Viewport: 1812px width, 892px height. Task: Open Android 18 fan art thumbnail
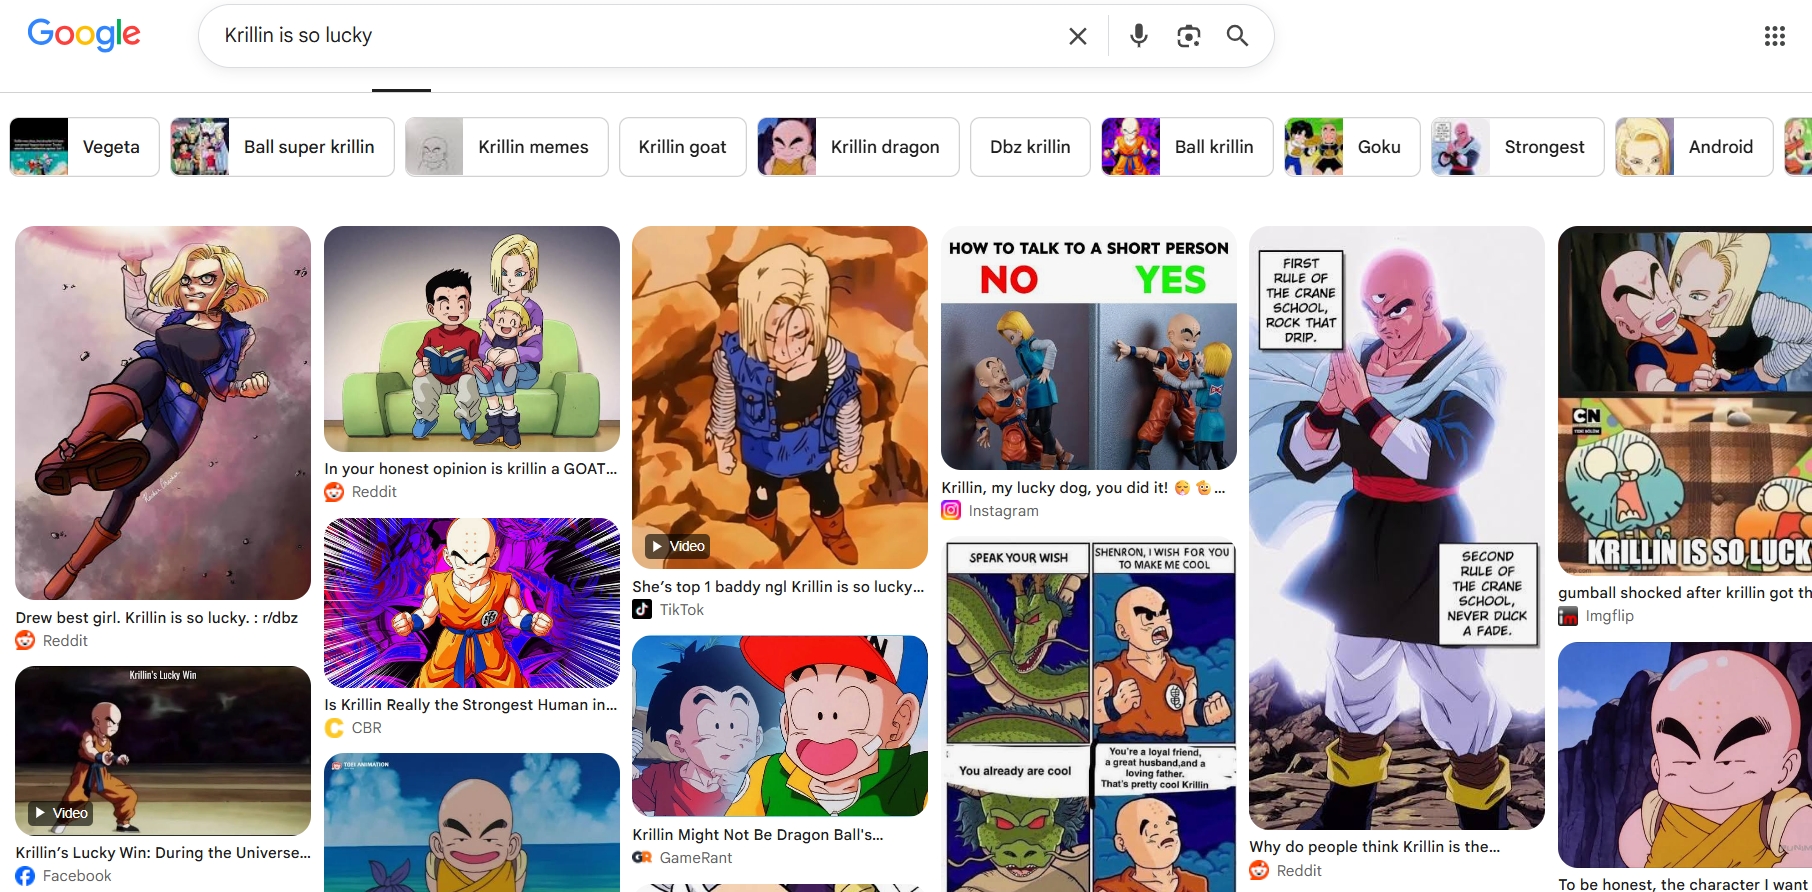coord(163,413)
